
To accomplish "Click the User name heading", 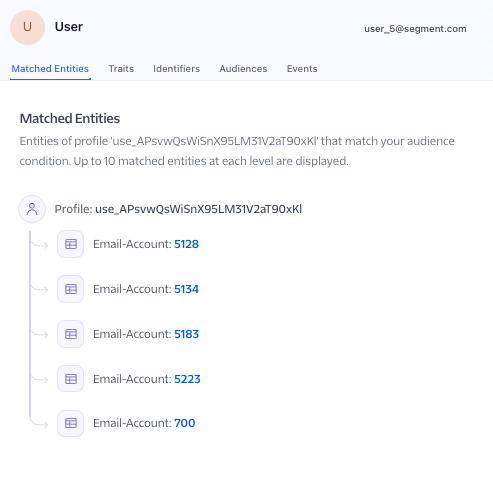I will (x=69, y=27).
